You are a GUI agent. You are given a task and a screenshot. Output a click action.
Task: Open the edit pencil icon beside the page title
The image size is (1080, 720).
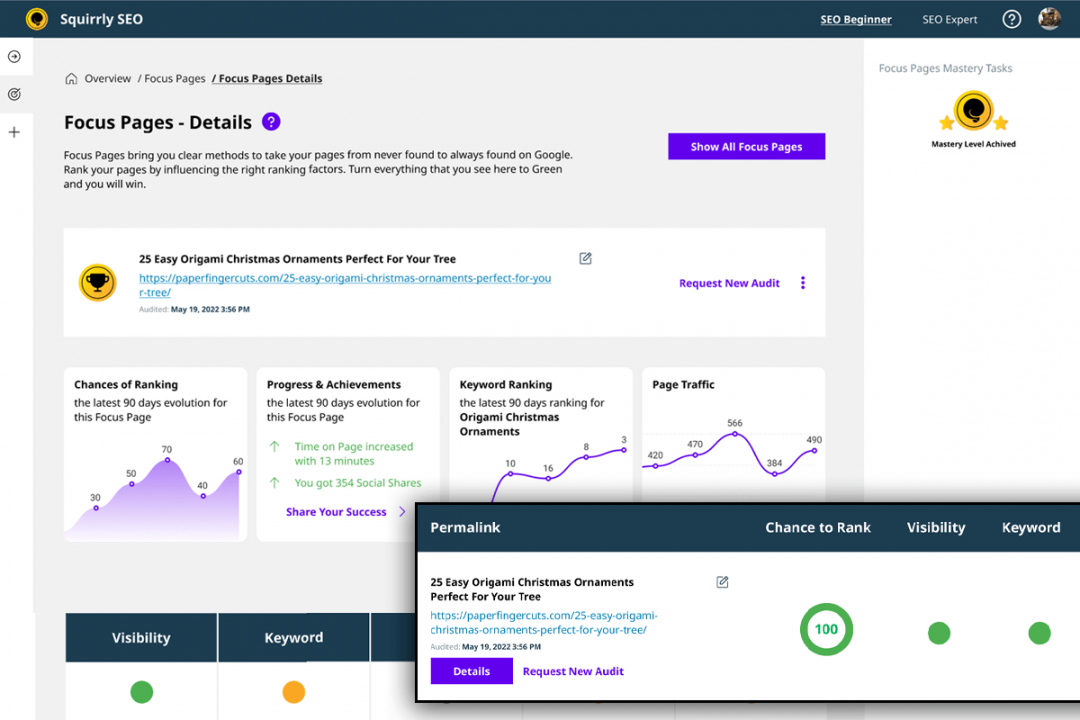(584, 258)
